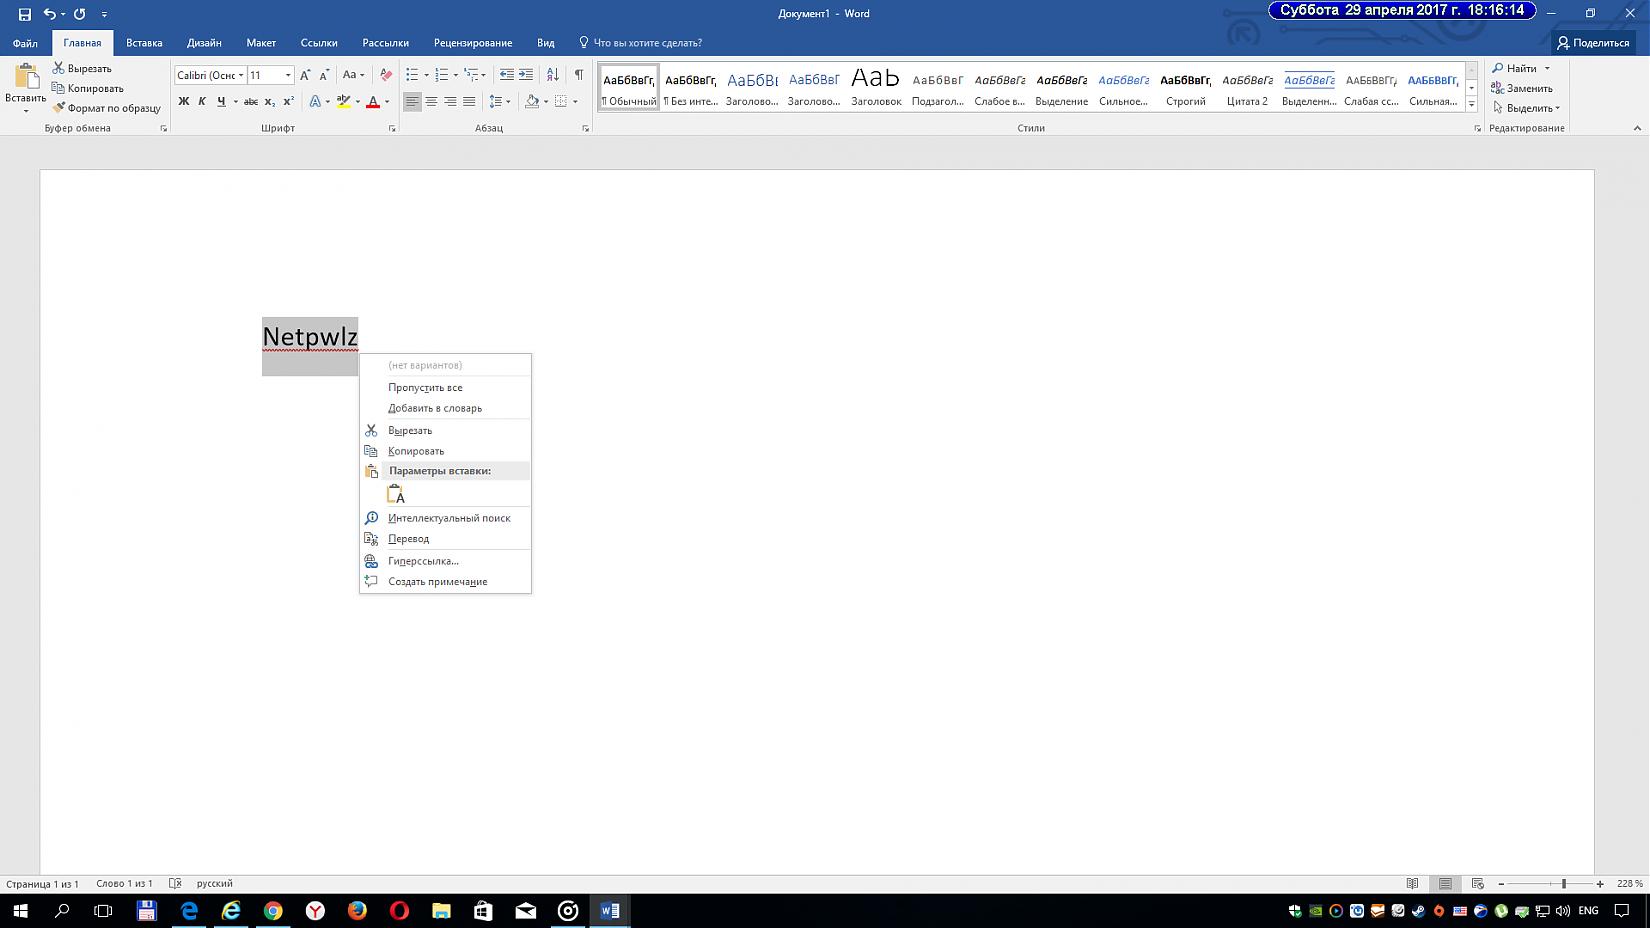The width and height of the screenshot is (1650, 928).
Task: Choose 'Добавить в словарь' from the context menu
Action: (x=435, y=408)
